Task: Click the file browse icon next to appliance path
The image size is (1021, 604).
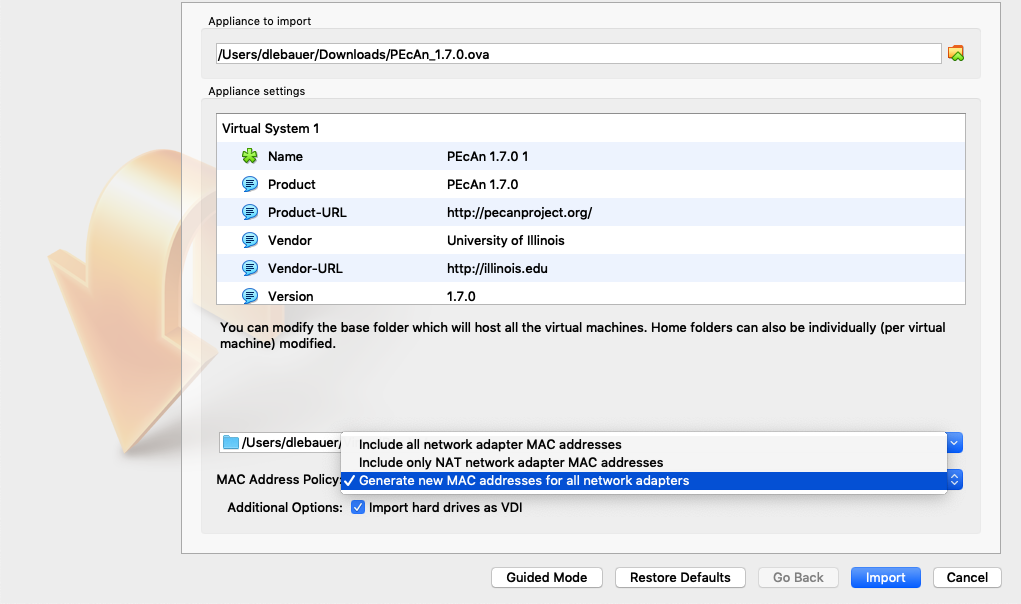Action: [x=956, y=54]
